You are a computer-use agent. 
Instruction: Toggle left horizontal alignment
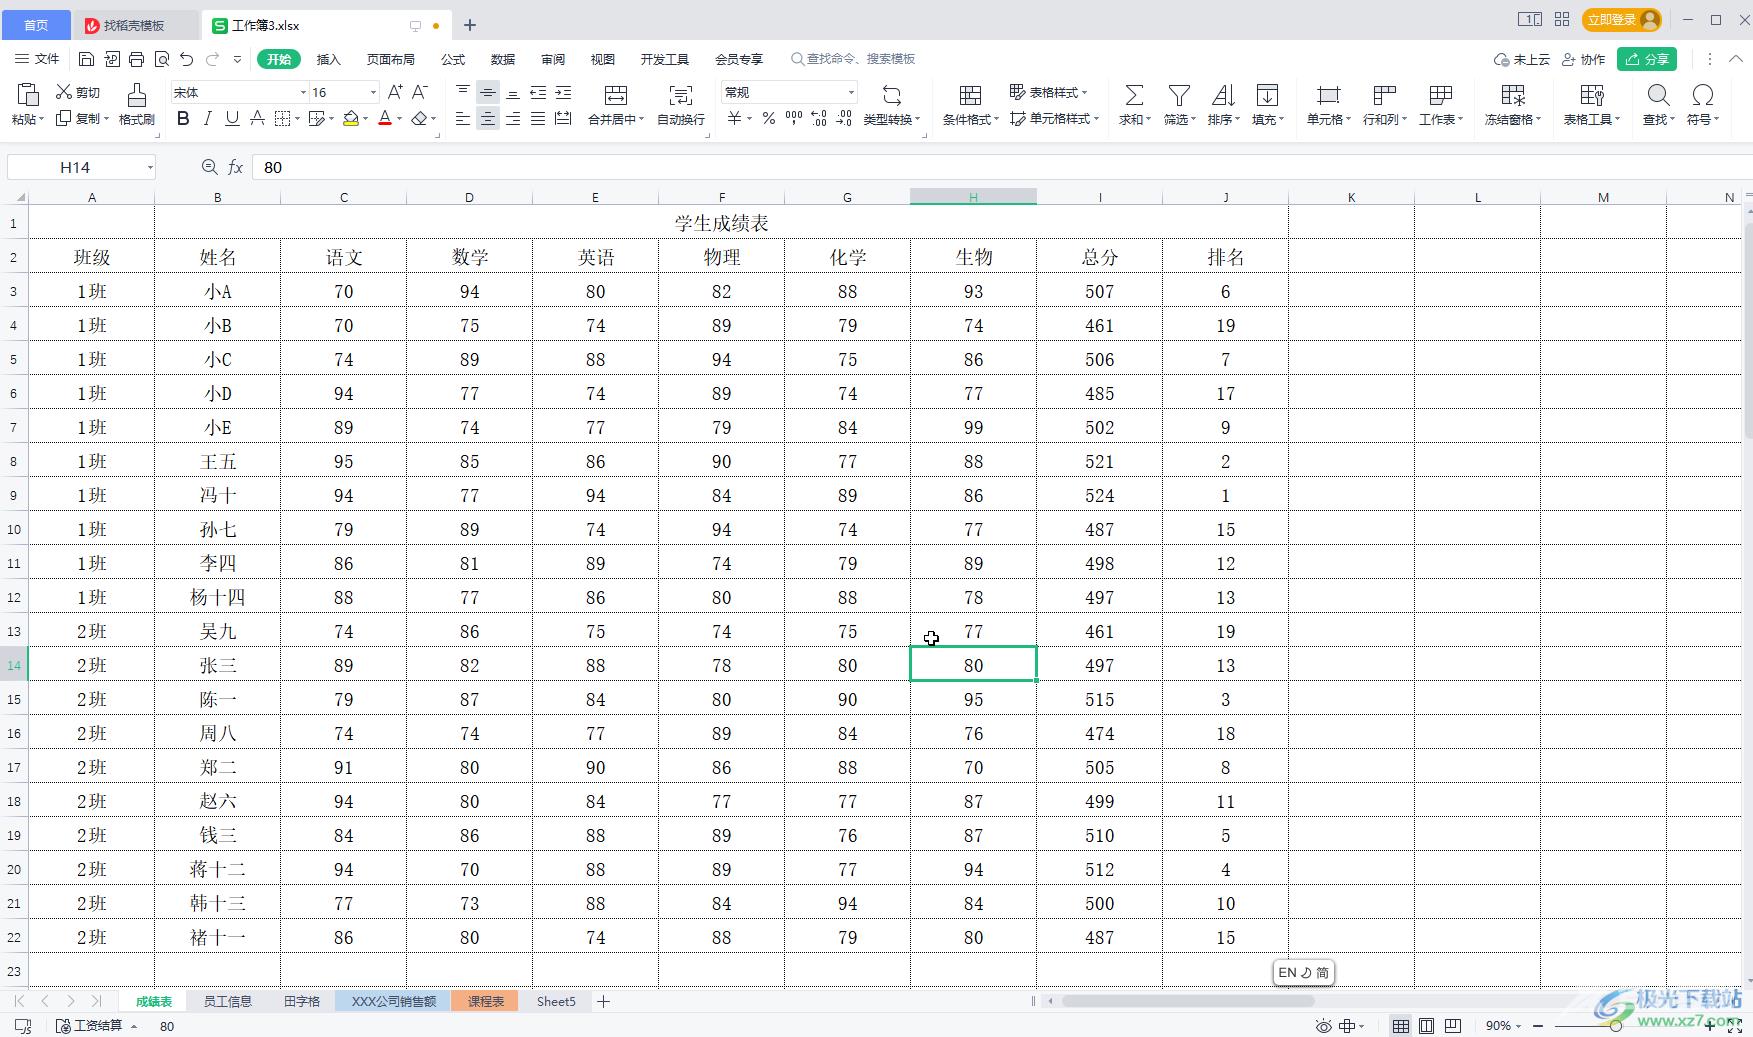click(462, 119)
